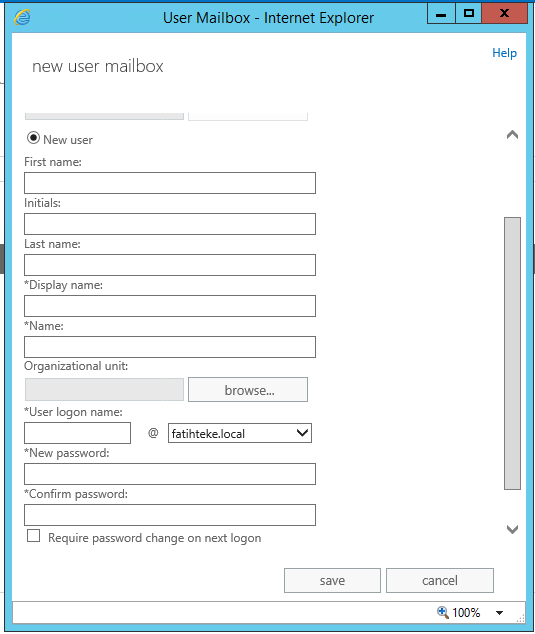Maximize the User Mailbox window

tap(469, 14)
